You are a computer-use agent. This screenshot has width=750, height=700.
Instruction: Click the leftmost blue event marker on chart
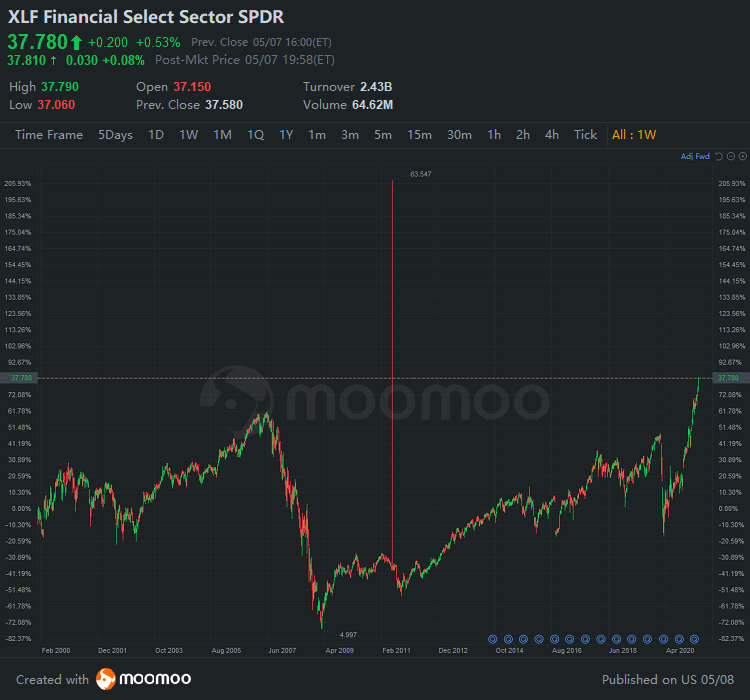(493, 639)
